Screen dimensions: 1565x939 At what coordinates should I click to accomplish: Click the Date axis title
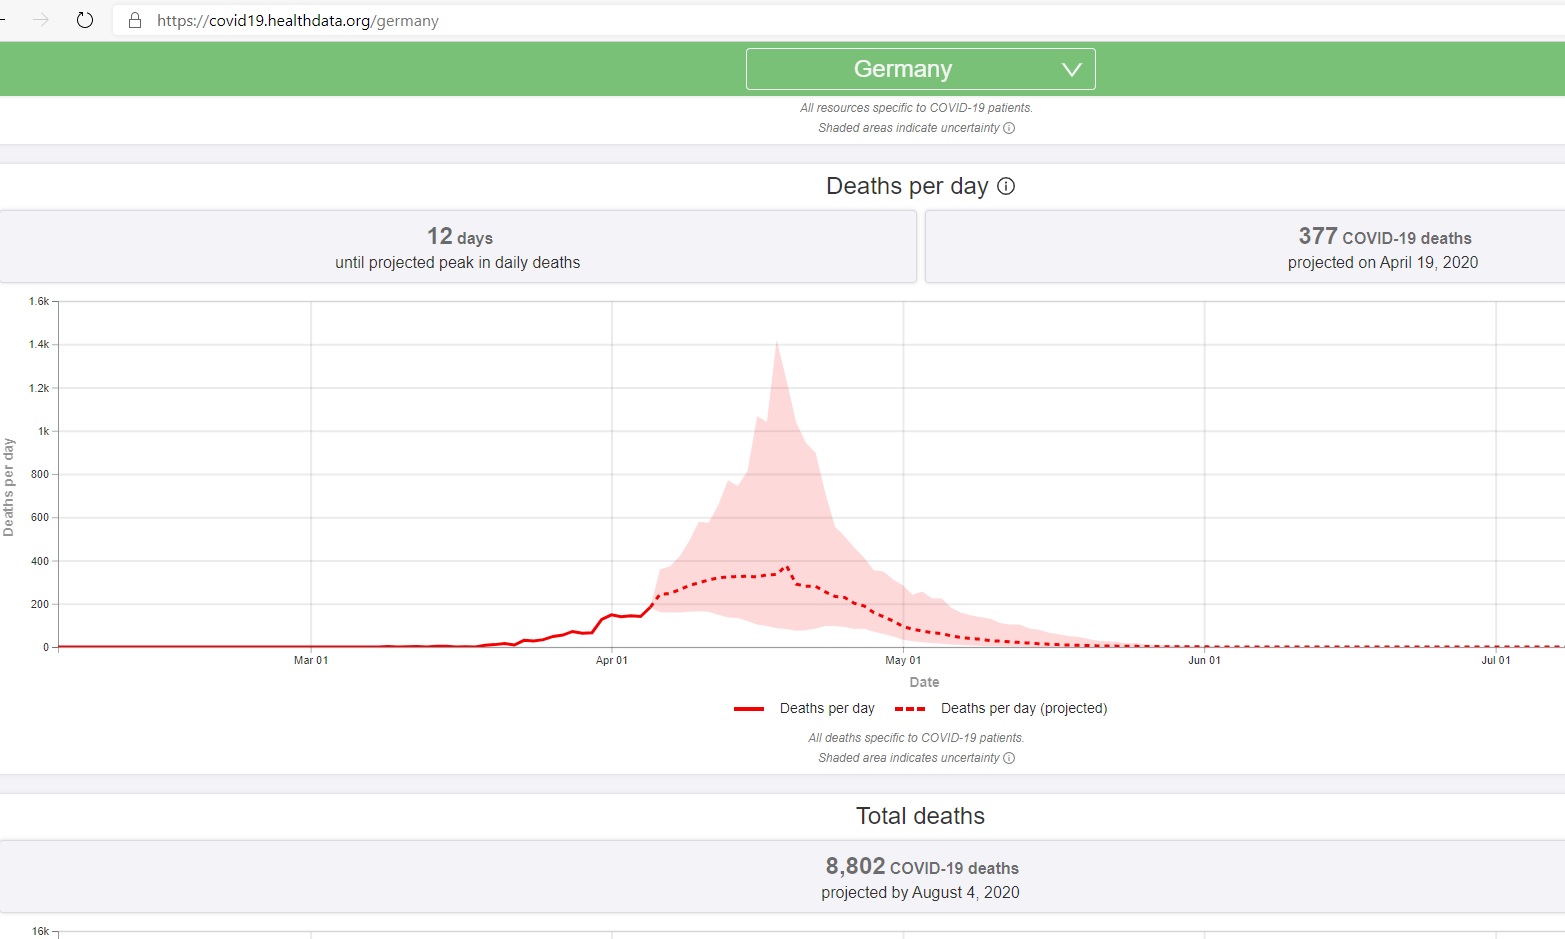[x=924, y=682]
